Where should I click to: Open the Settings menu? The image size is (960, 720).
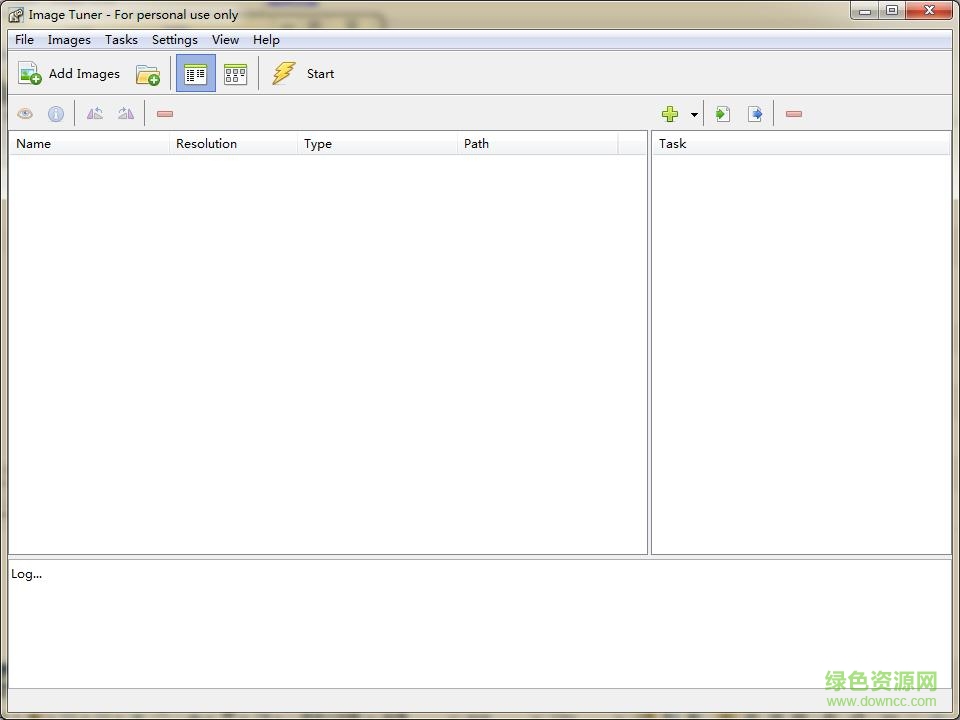pos(174,40)
